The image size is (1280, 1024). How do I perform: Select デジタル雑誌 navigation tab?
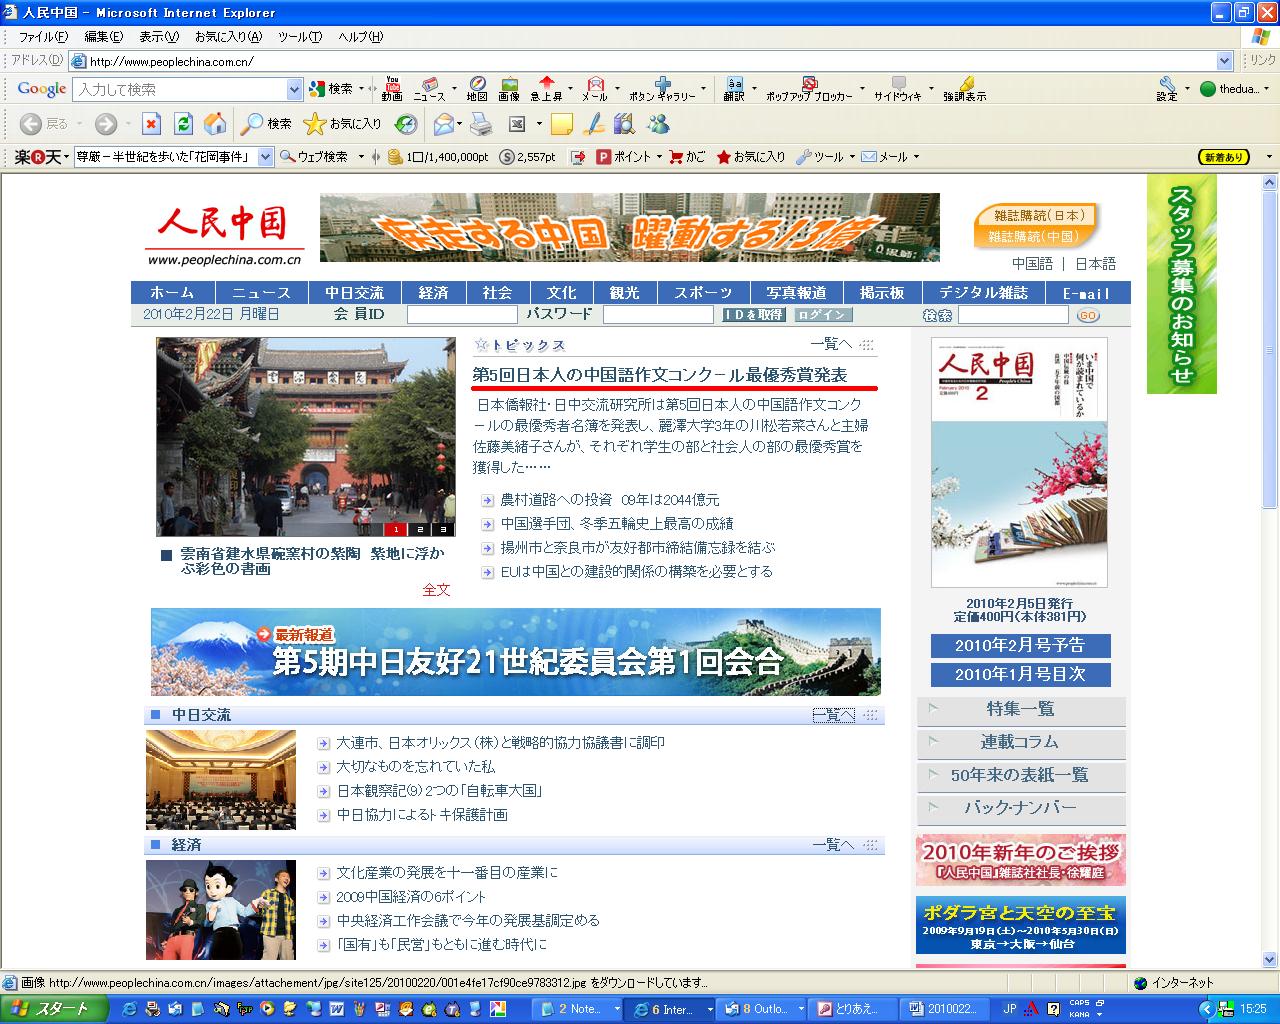point(983,293)
